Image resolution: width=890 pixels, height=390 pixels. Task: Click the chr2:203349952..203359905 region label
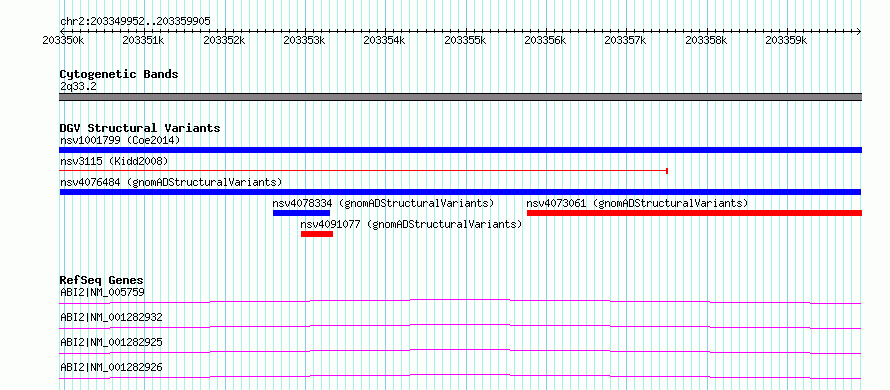[135, 22]
